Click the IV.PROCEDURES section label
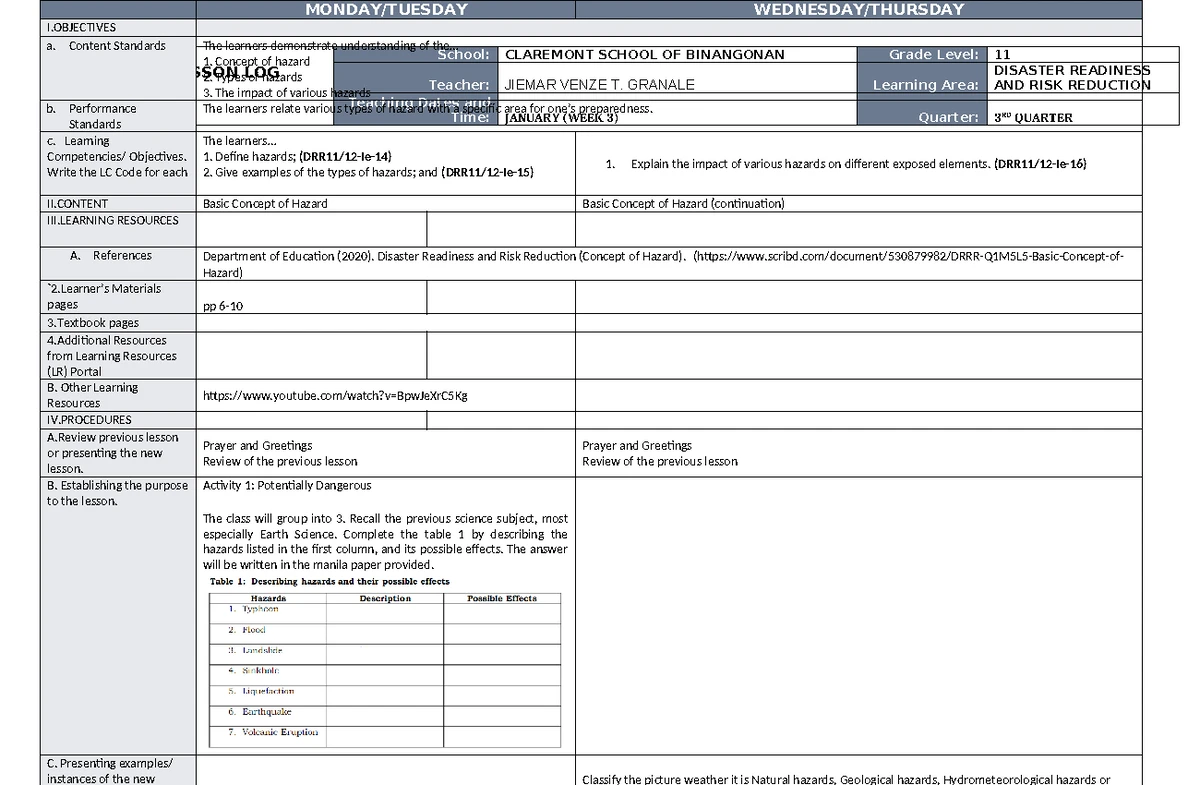This screenshot has height=785, width=1200. point(89,420)
